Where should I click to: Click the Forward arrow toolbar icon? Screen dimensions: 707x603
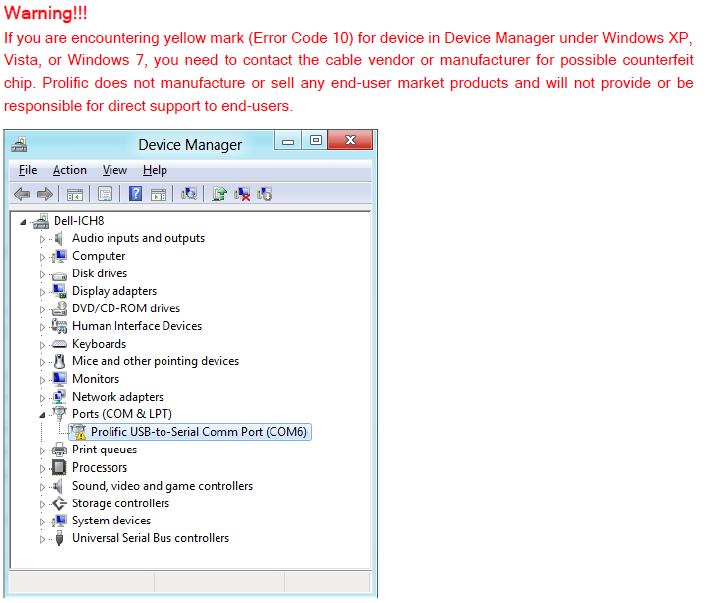coord(45,194)
